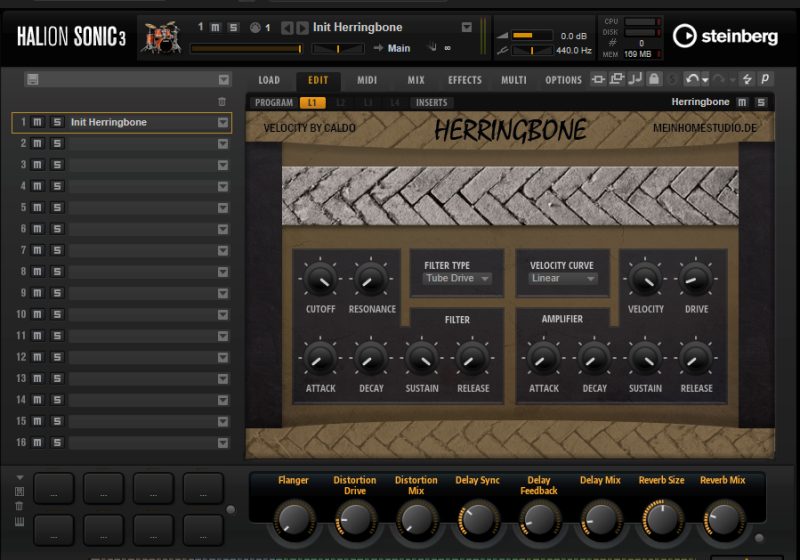This screenshot has width=800, height=560.
Task: Click the lock icon in the toolbar
Action: click(653, 79)
